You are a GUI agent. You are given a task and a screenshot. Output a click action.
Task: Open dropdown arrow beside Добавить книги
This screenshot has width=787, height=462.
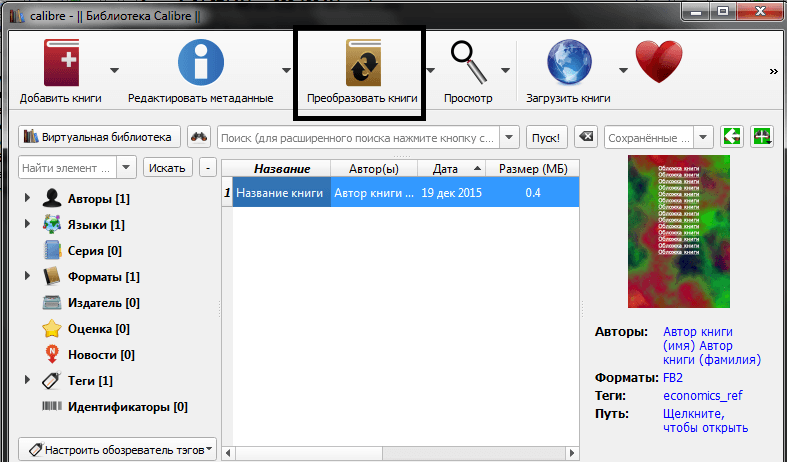(x=114, y=70)
